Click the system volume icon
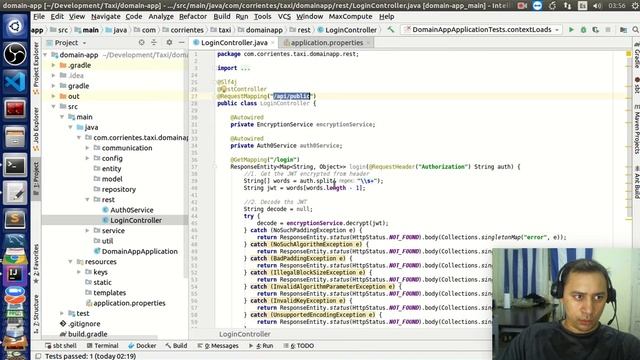Viewport: 640px width, 360px height. point(597,6)
